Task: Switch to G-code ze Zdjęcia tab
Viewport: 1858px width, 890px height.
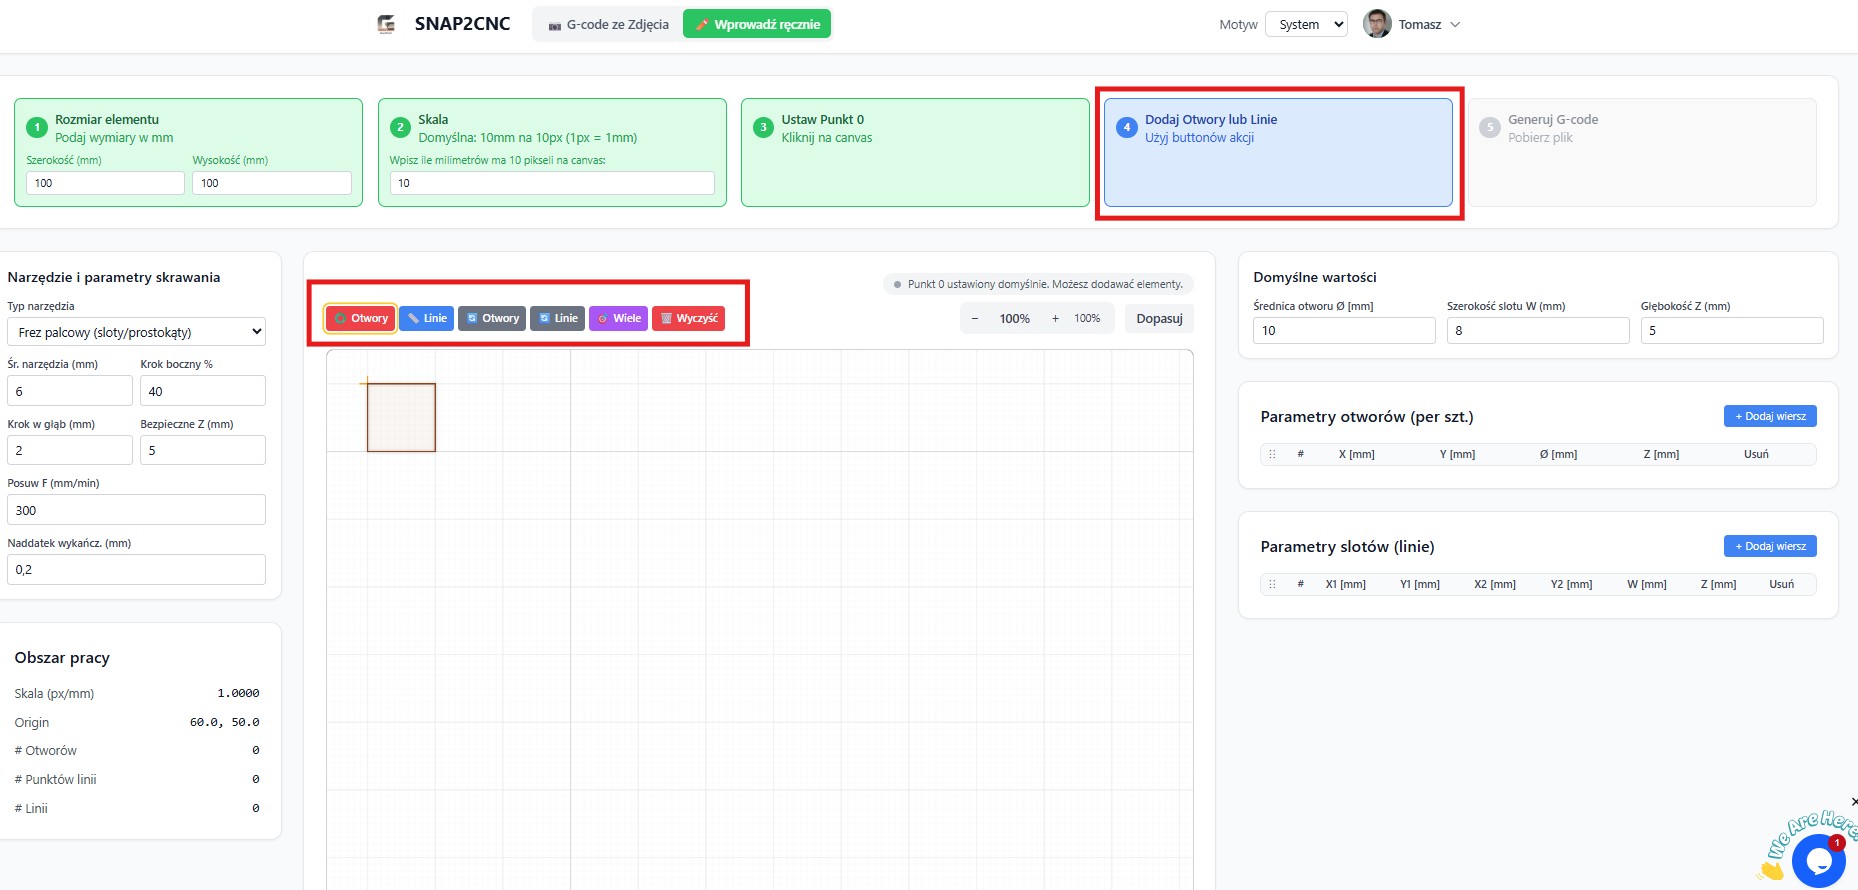Action: [x=608, y=24]
